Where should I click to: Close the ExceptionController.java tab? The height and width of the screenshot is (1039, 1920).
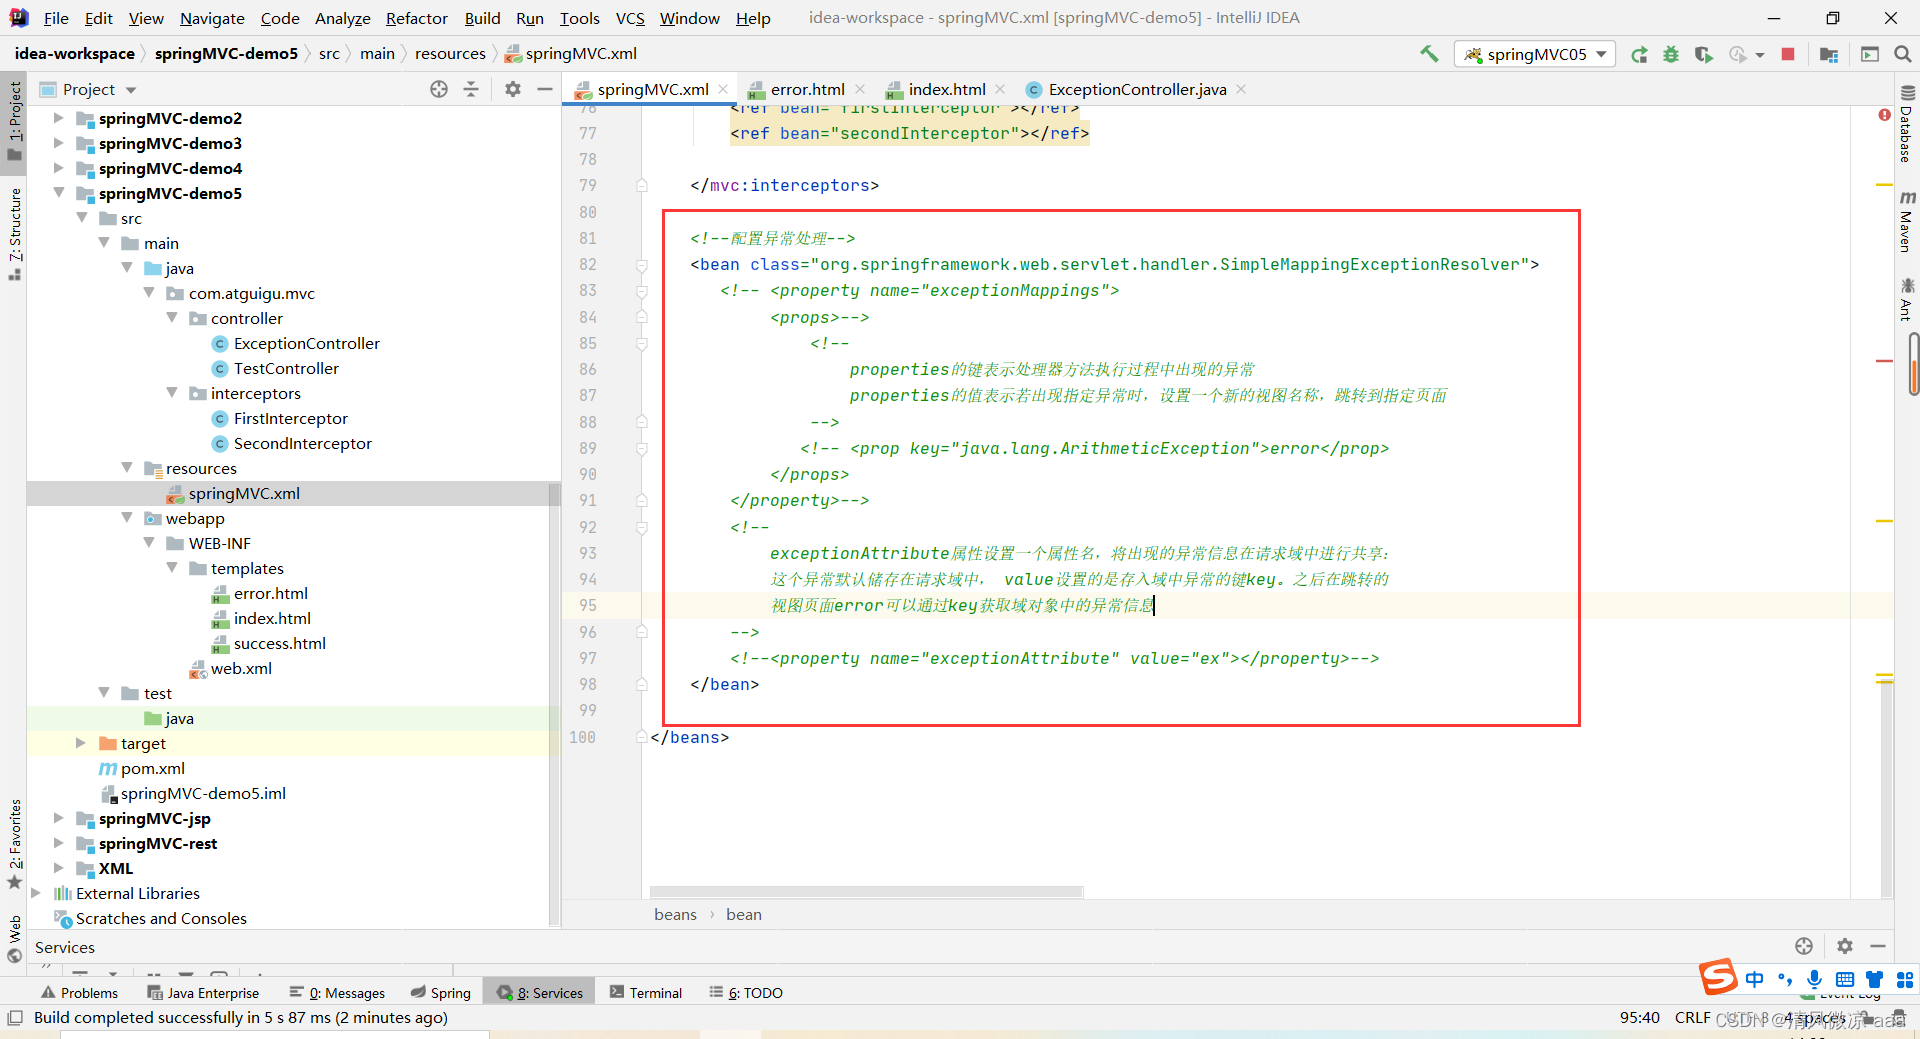click(x=1241, y=89)
